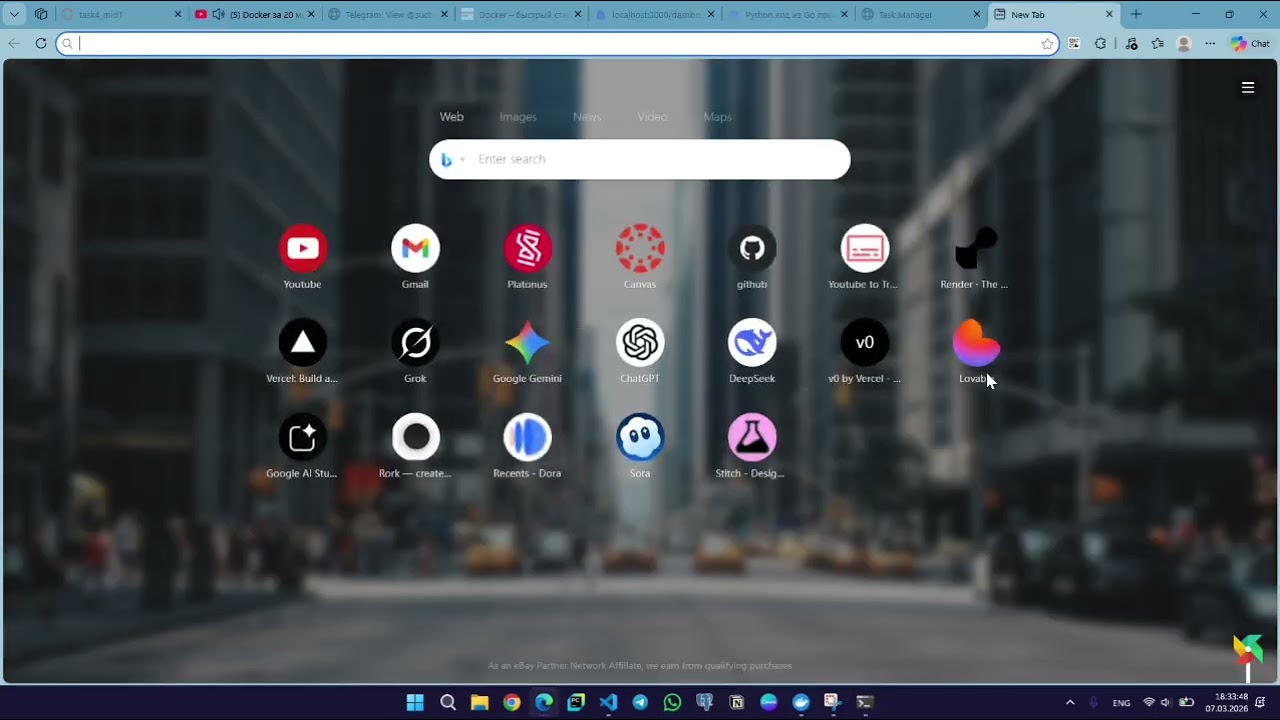Click the colorful pinwheel widget icon
The image size is (1280, 720).
click(1247, 650)
